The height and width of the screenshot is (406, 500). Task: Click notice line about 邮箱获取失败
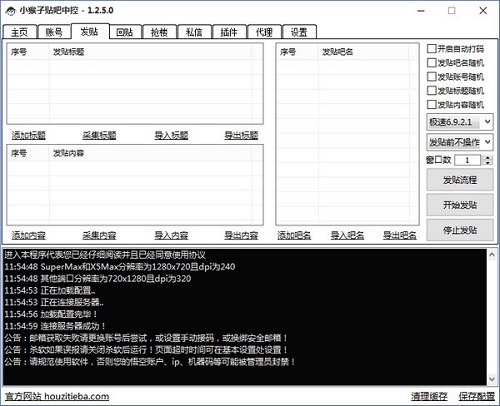point(146,338)
